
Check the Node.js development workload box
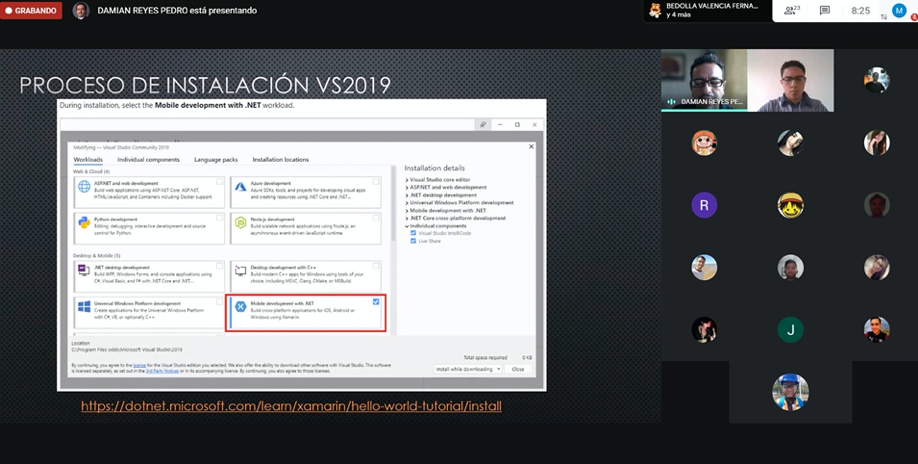tap(376, 217)
